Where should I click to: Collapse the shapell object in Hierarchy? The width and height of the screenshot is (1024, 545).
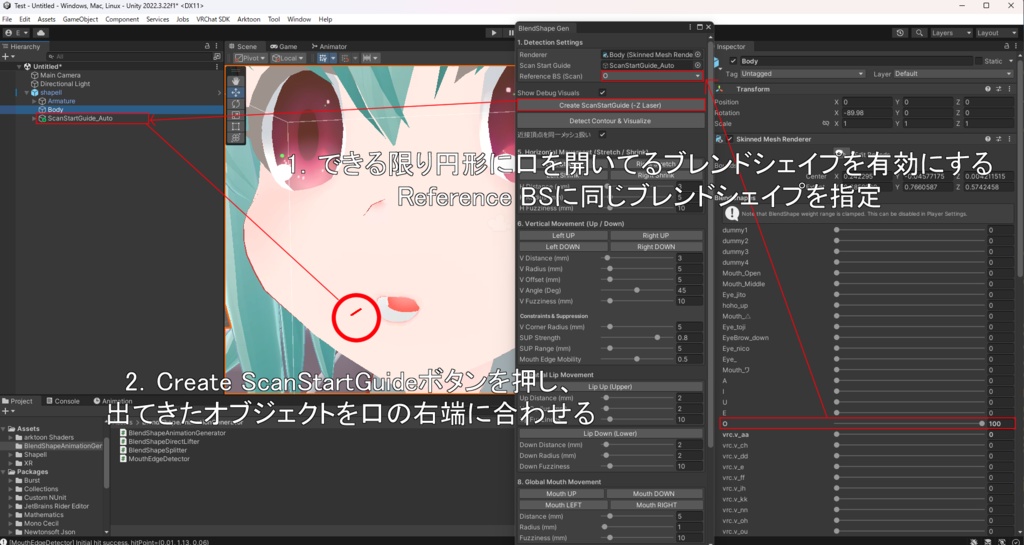click(x=27, y=93)
